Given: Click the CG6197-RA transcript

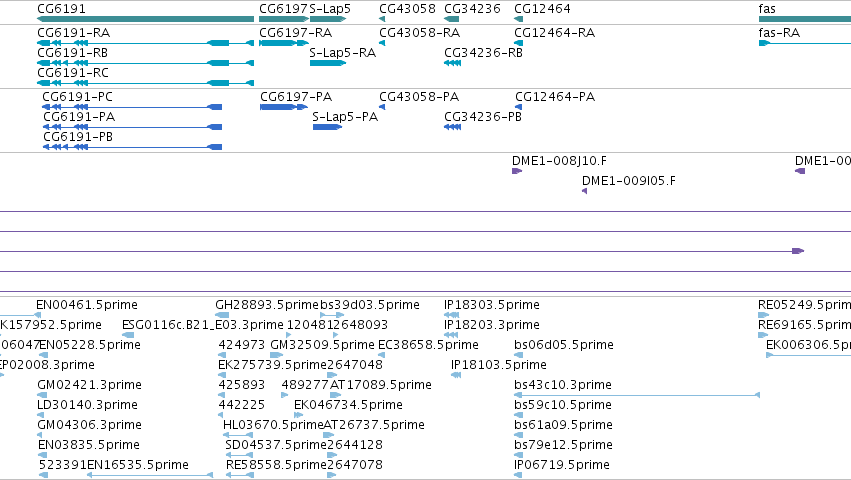Looking at the screenshot, I should [284, 43].
